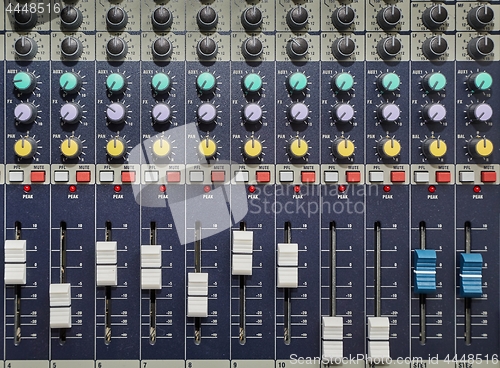The width and height of the screenshot is (500, 368).
Task: Click the ST2 channel FX knob
Action: point(482,113)
